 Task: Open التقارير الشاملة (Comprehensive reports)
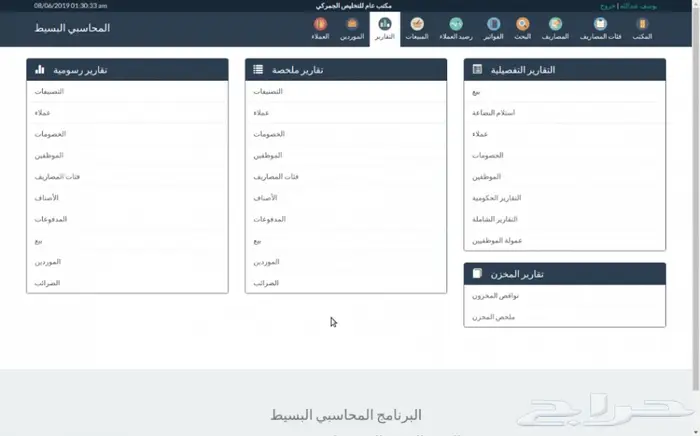tap(495, 219)
